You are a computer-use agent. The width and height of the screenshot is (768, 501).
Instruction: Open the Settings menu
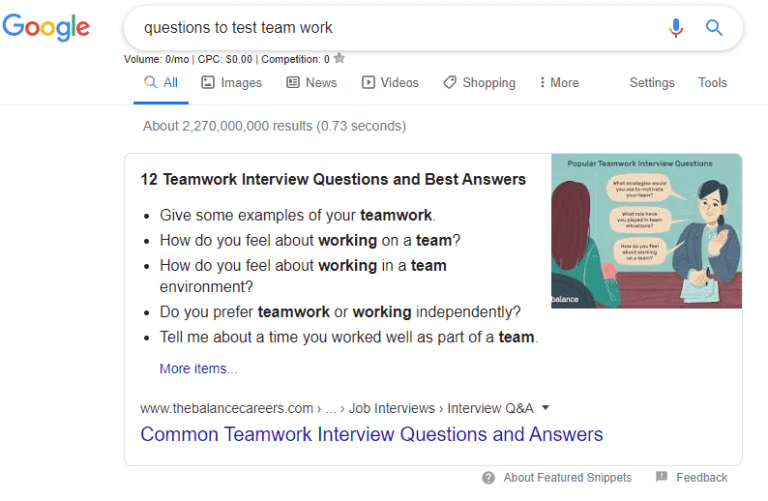[x=652, y=83]
